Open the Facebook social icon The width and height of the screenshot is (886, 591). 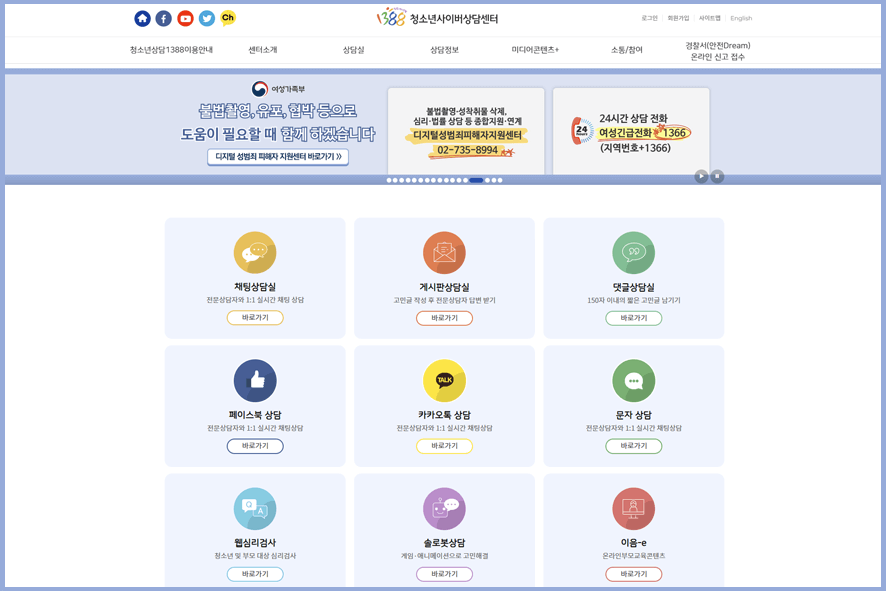[164, 19]
